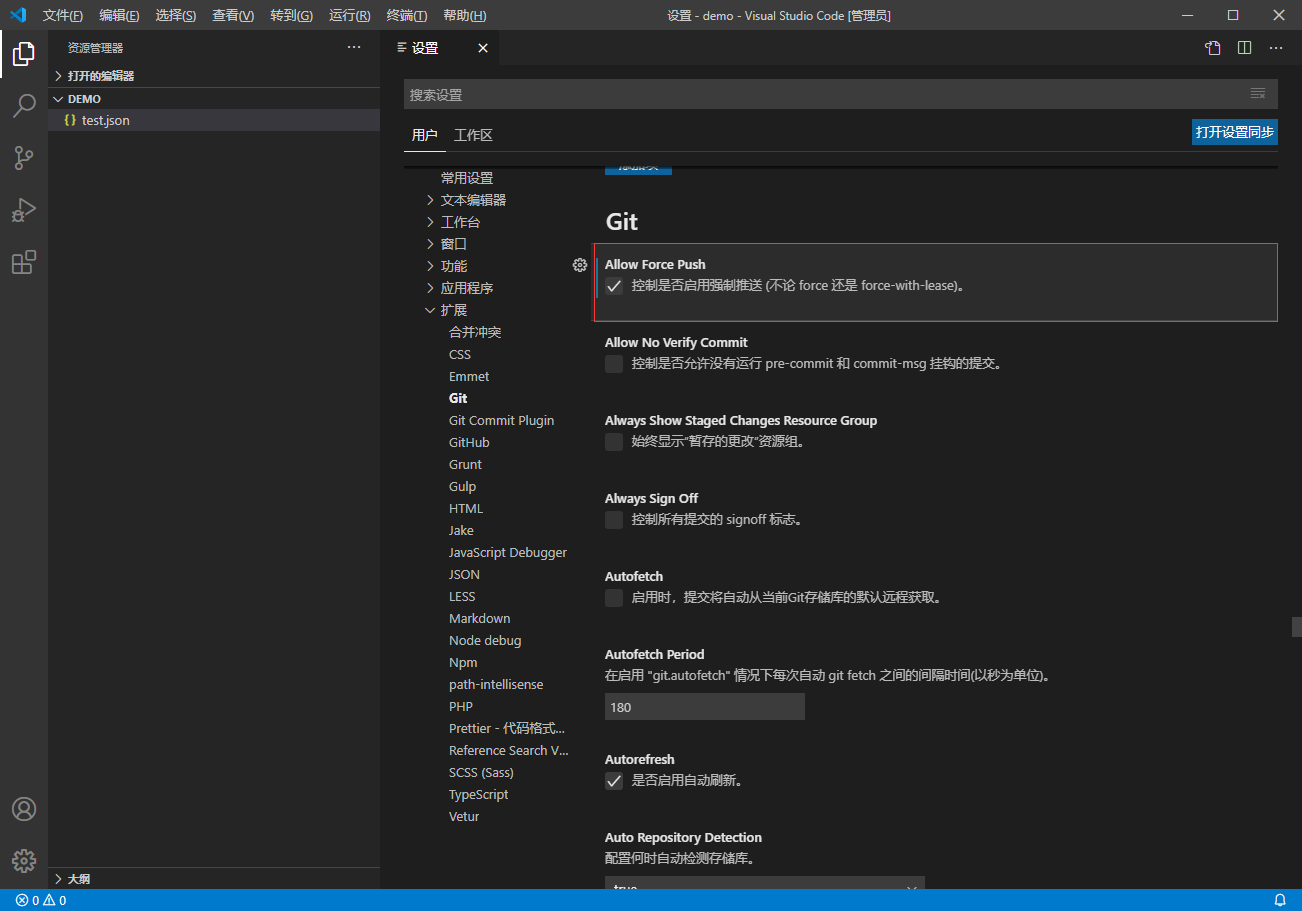Enable the Autofetch checkbox
This screenshot has height=911, width=1302.
pyautogui.click(x=613, y=597)
